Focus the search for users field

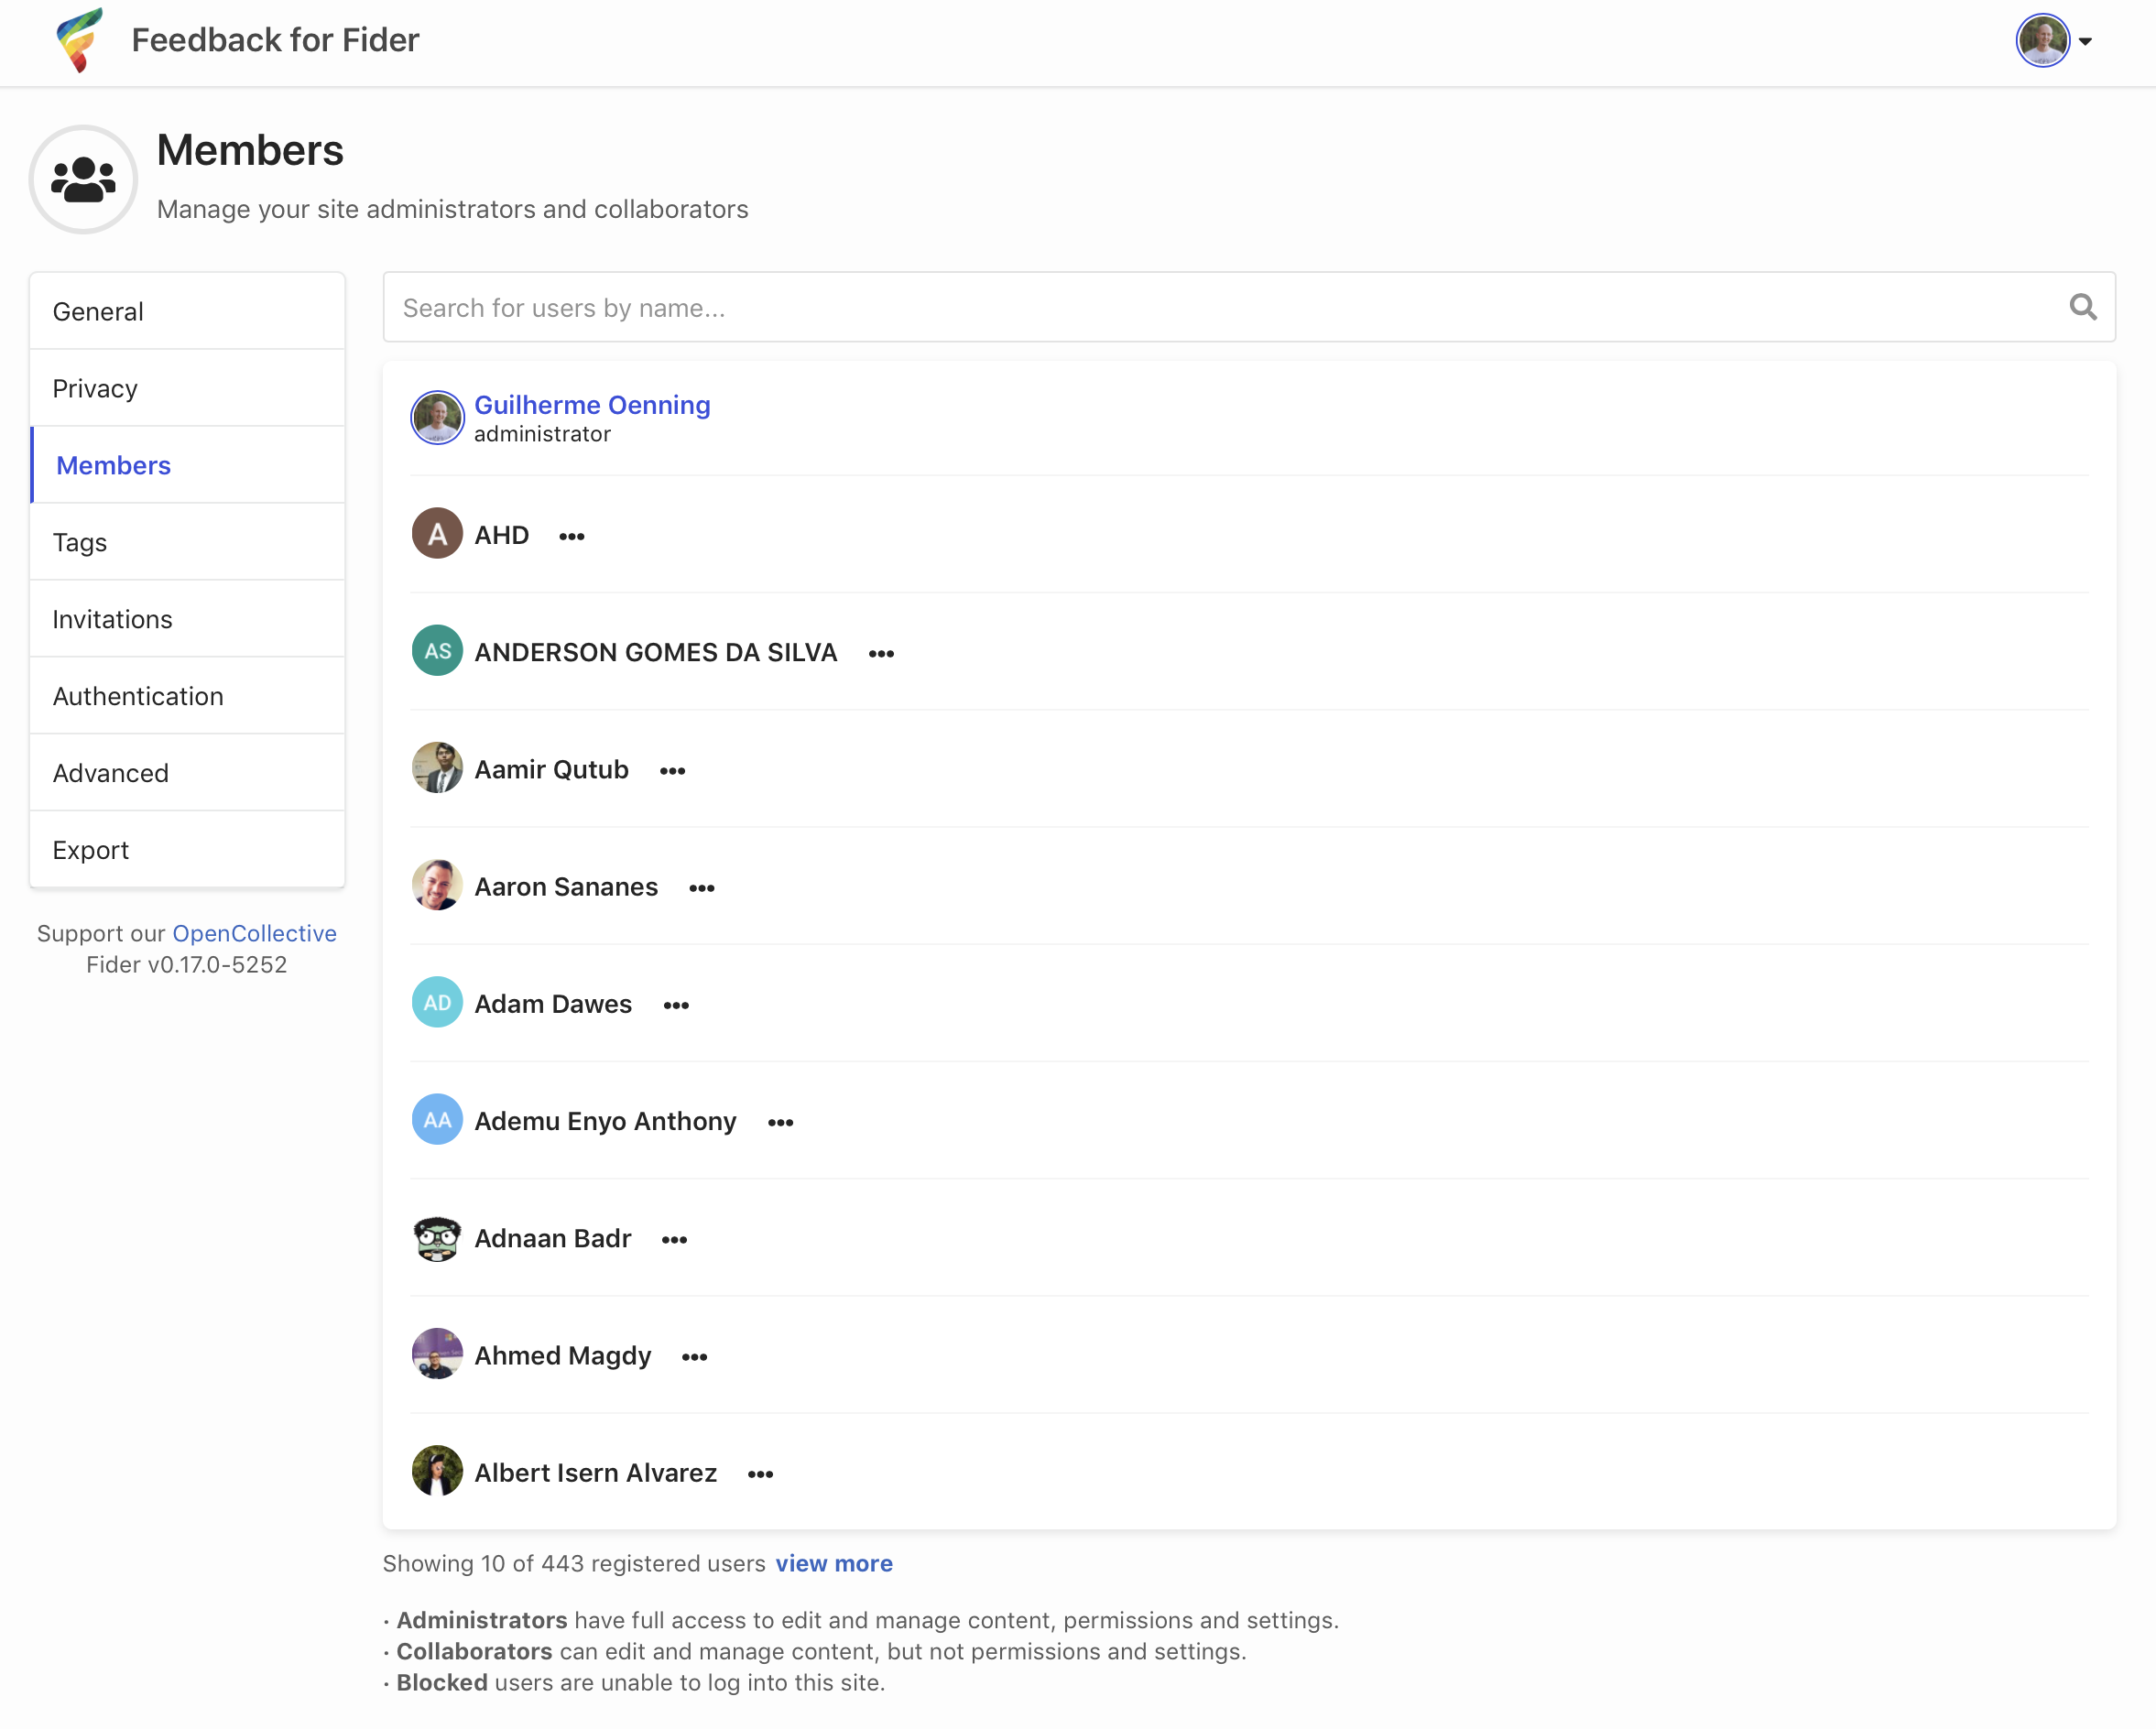point(1249,307)
